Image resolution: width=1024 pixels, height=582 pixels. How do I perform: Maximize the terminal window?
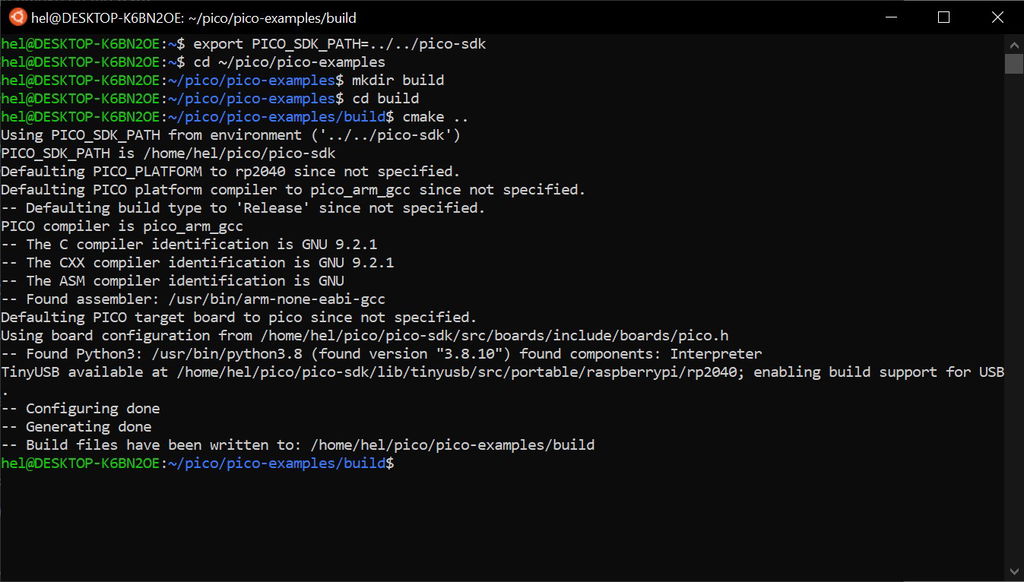coord(943,17)
